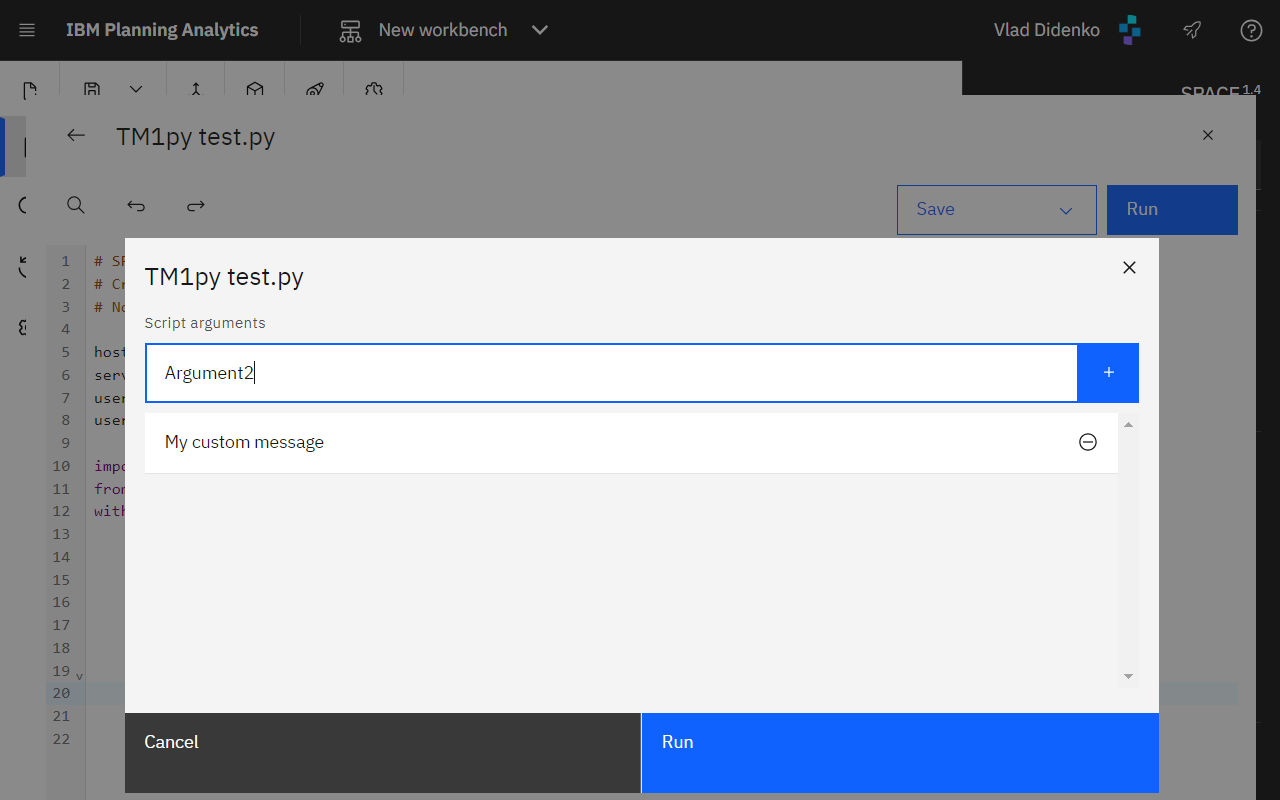Image resolution: width=1280 pixels, height=800 pixels.
Task: Click the workbench hierarchy icon
Action: [x=350, y=30]
